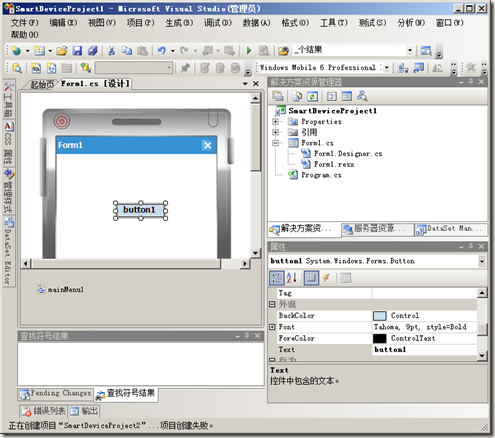Open the find results combo box dropdown
Screen dimensions: 495x438
tap(410, 51)
